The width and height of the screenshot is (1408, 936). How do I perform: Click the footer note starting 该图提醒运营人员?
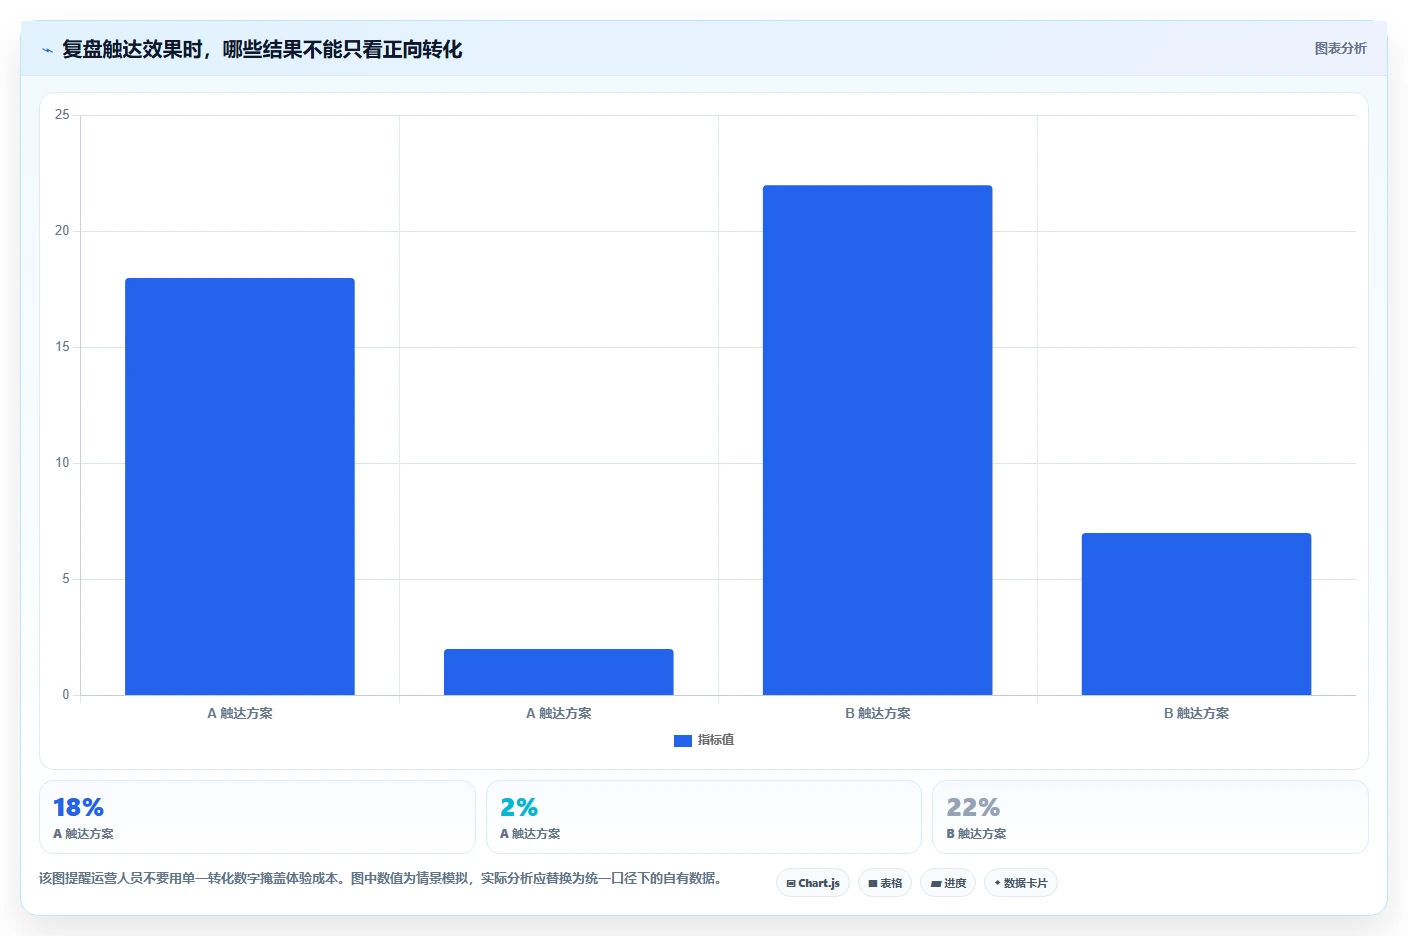(x=380, y=878)
